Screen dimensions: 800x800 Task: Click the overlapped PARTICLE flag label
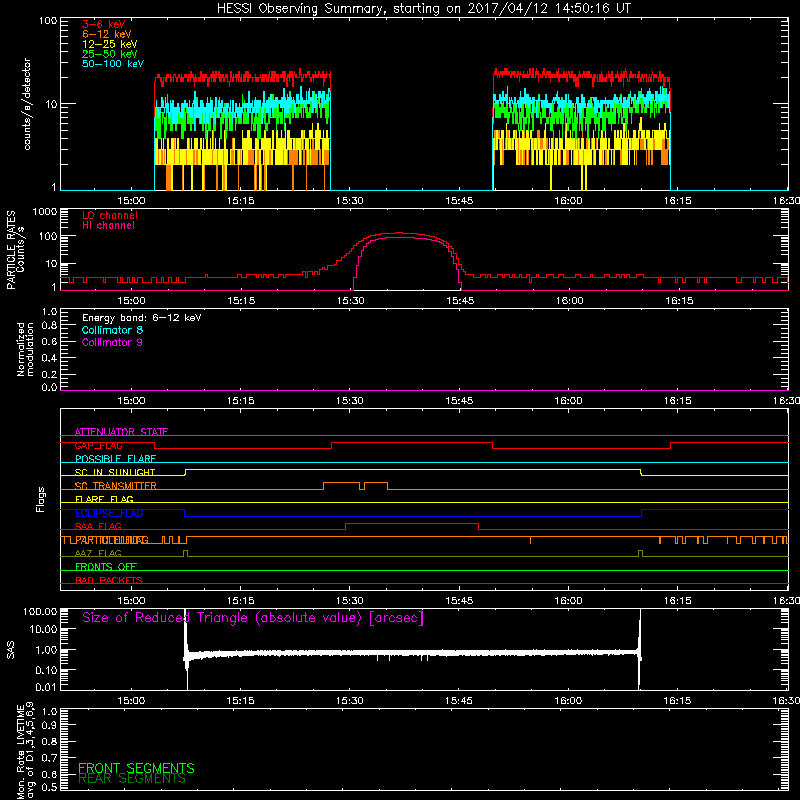112,540
